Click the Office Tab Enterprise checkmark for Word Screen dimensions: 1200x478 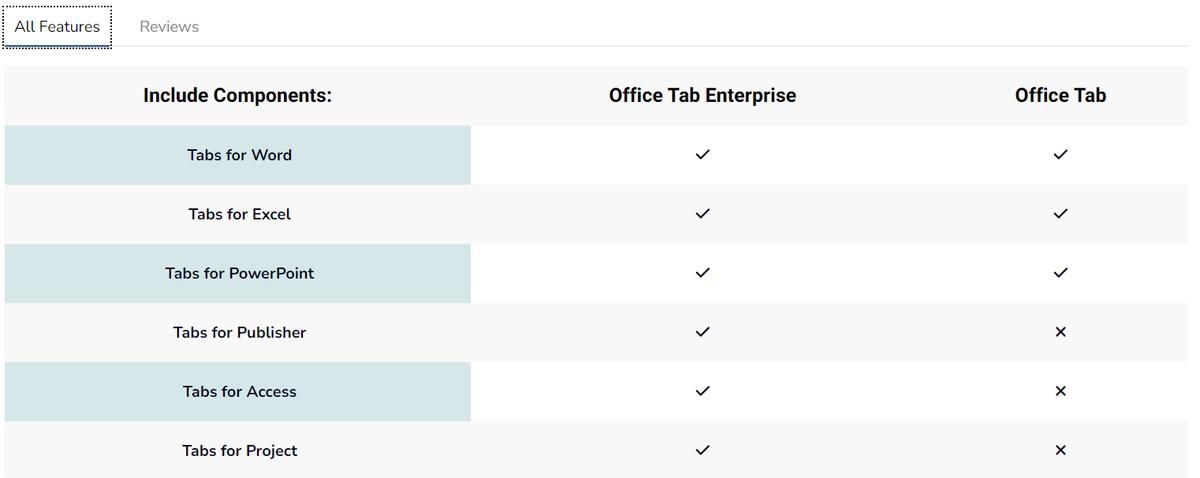702,155
